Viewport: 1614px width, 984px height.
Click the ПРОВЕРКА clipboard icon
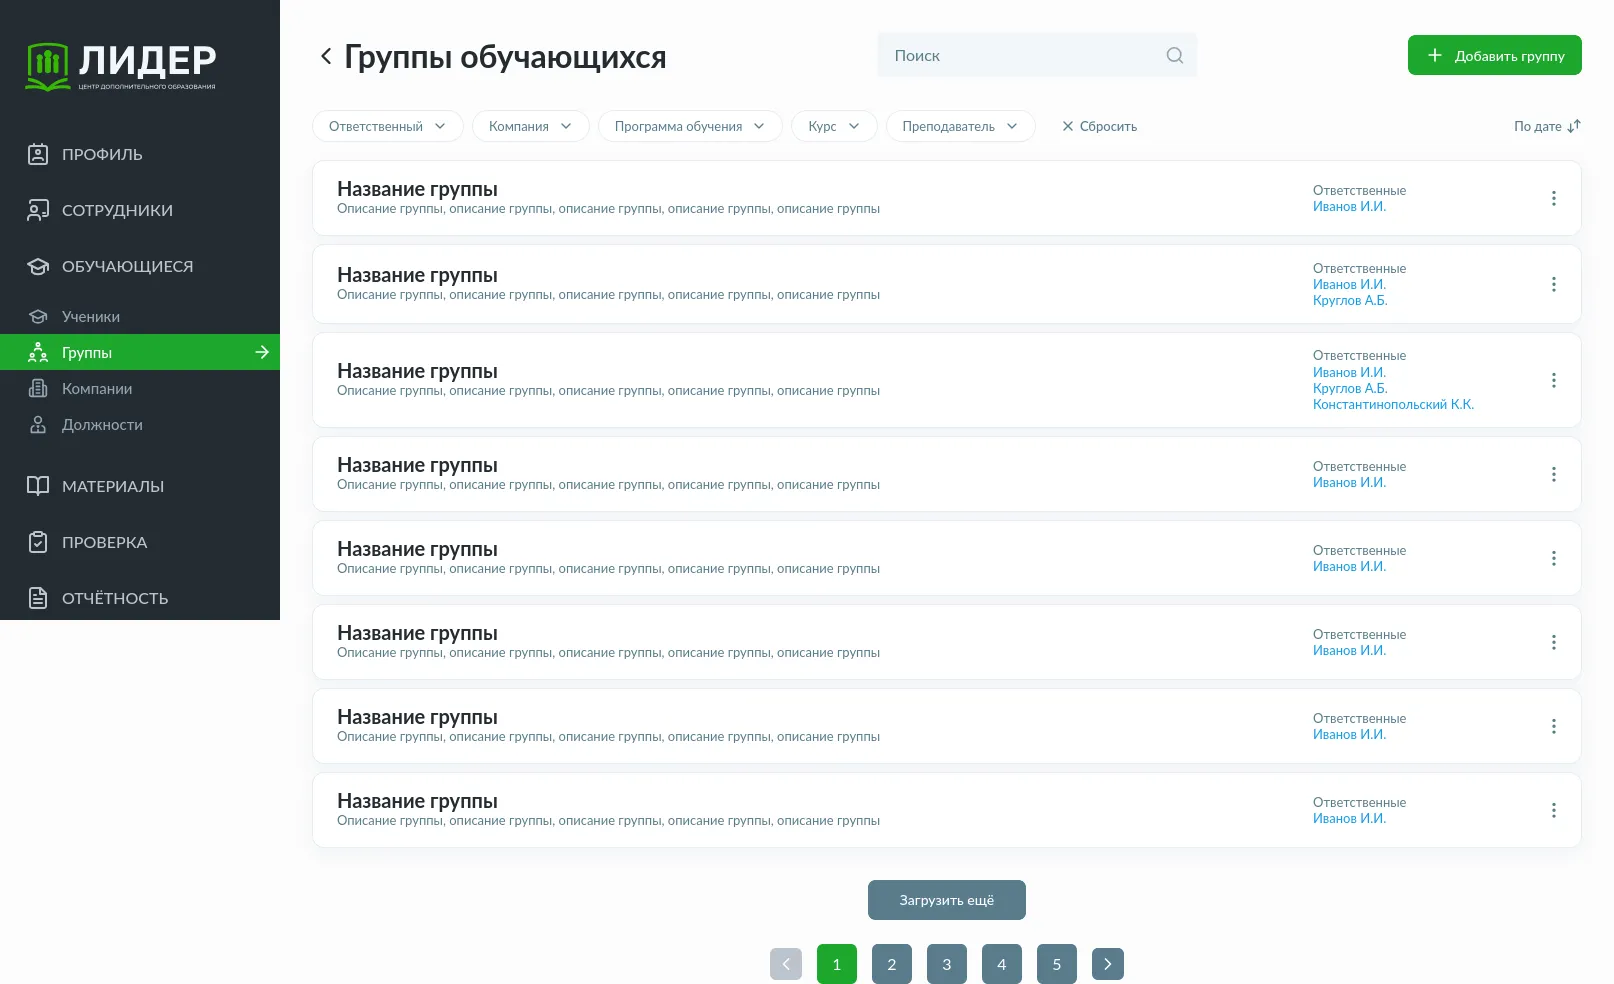tap(38, 542)
